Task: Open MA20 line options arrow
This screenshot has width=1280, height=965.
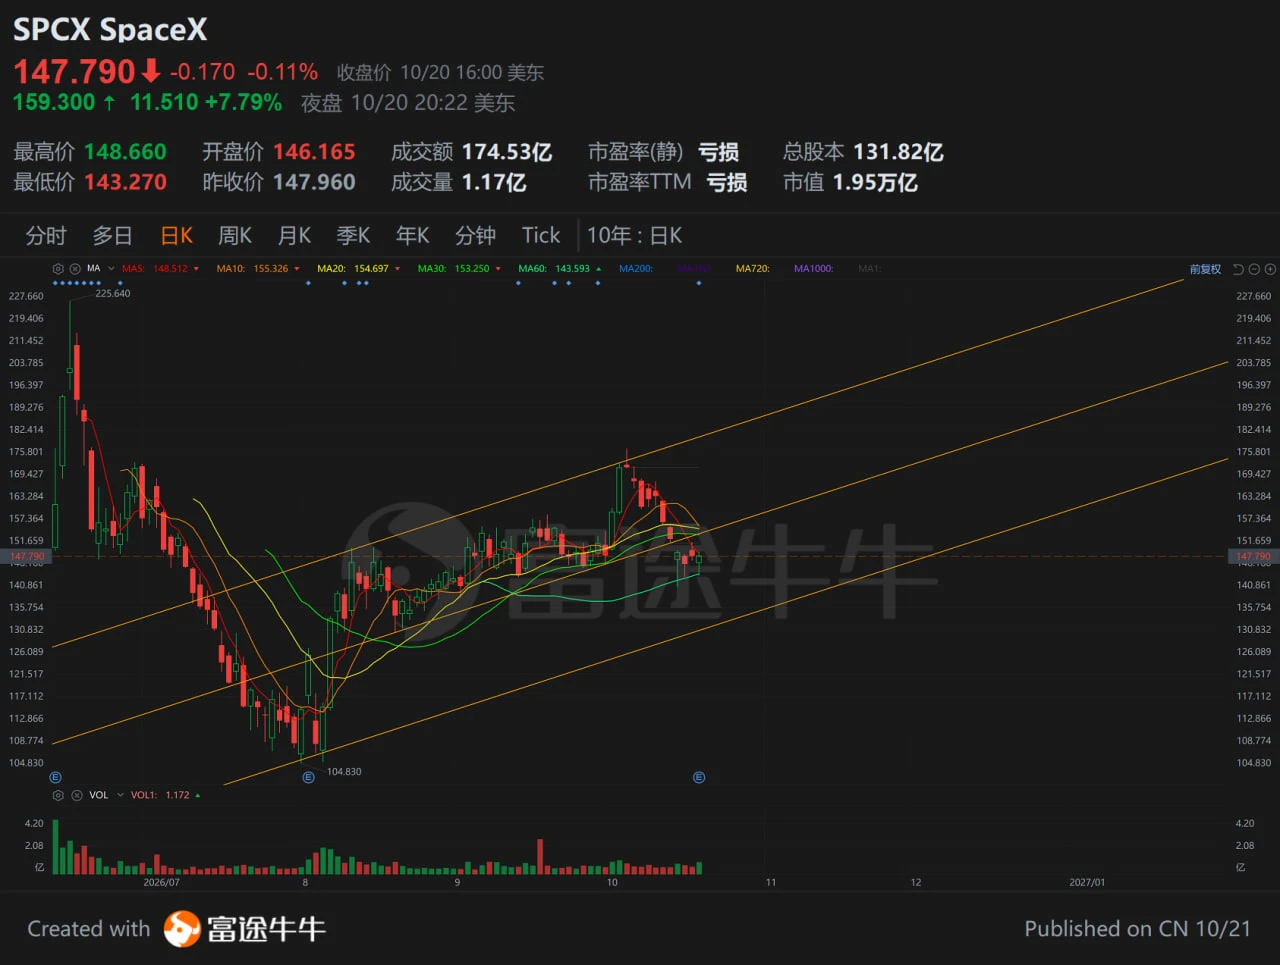Action: coord(397,269)
